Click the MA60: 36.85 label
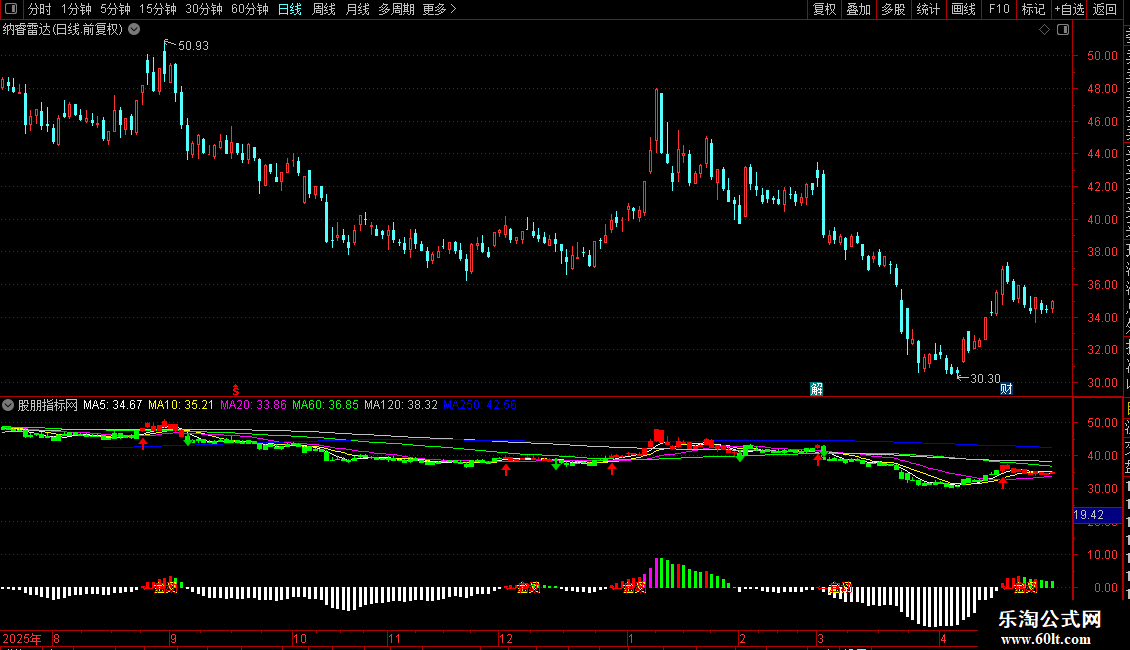Viewport: 1130px width, 650px height. [x=325, y=405]
